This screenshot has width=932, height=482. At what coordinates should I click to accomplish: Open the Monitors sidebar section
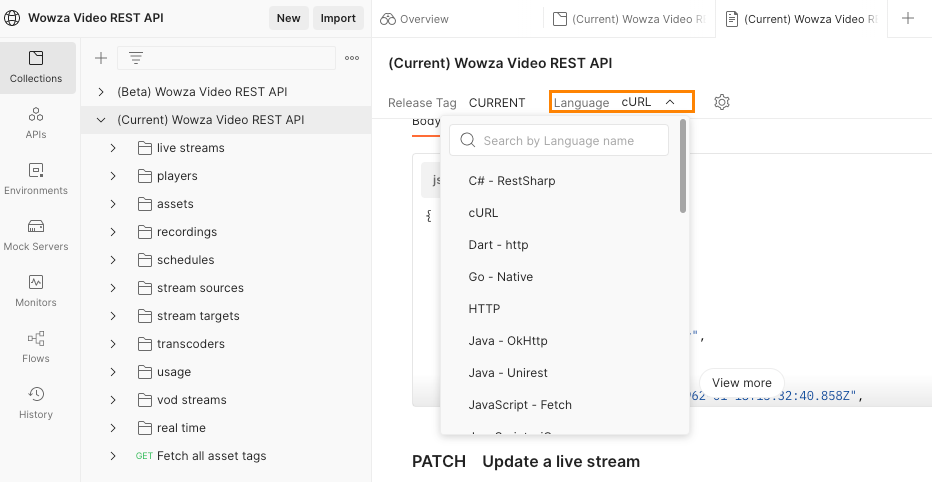(36, 291)
